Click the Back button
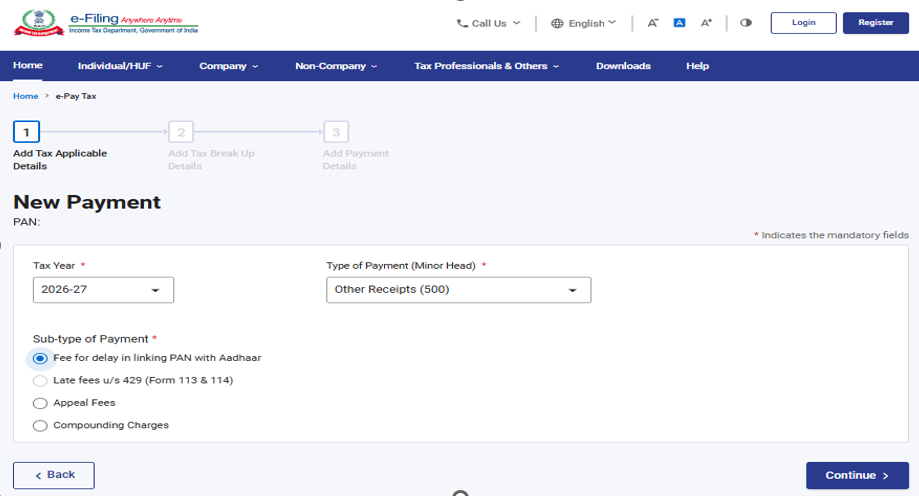This screenshot has height=496, width=919. coord(54,475)
